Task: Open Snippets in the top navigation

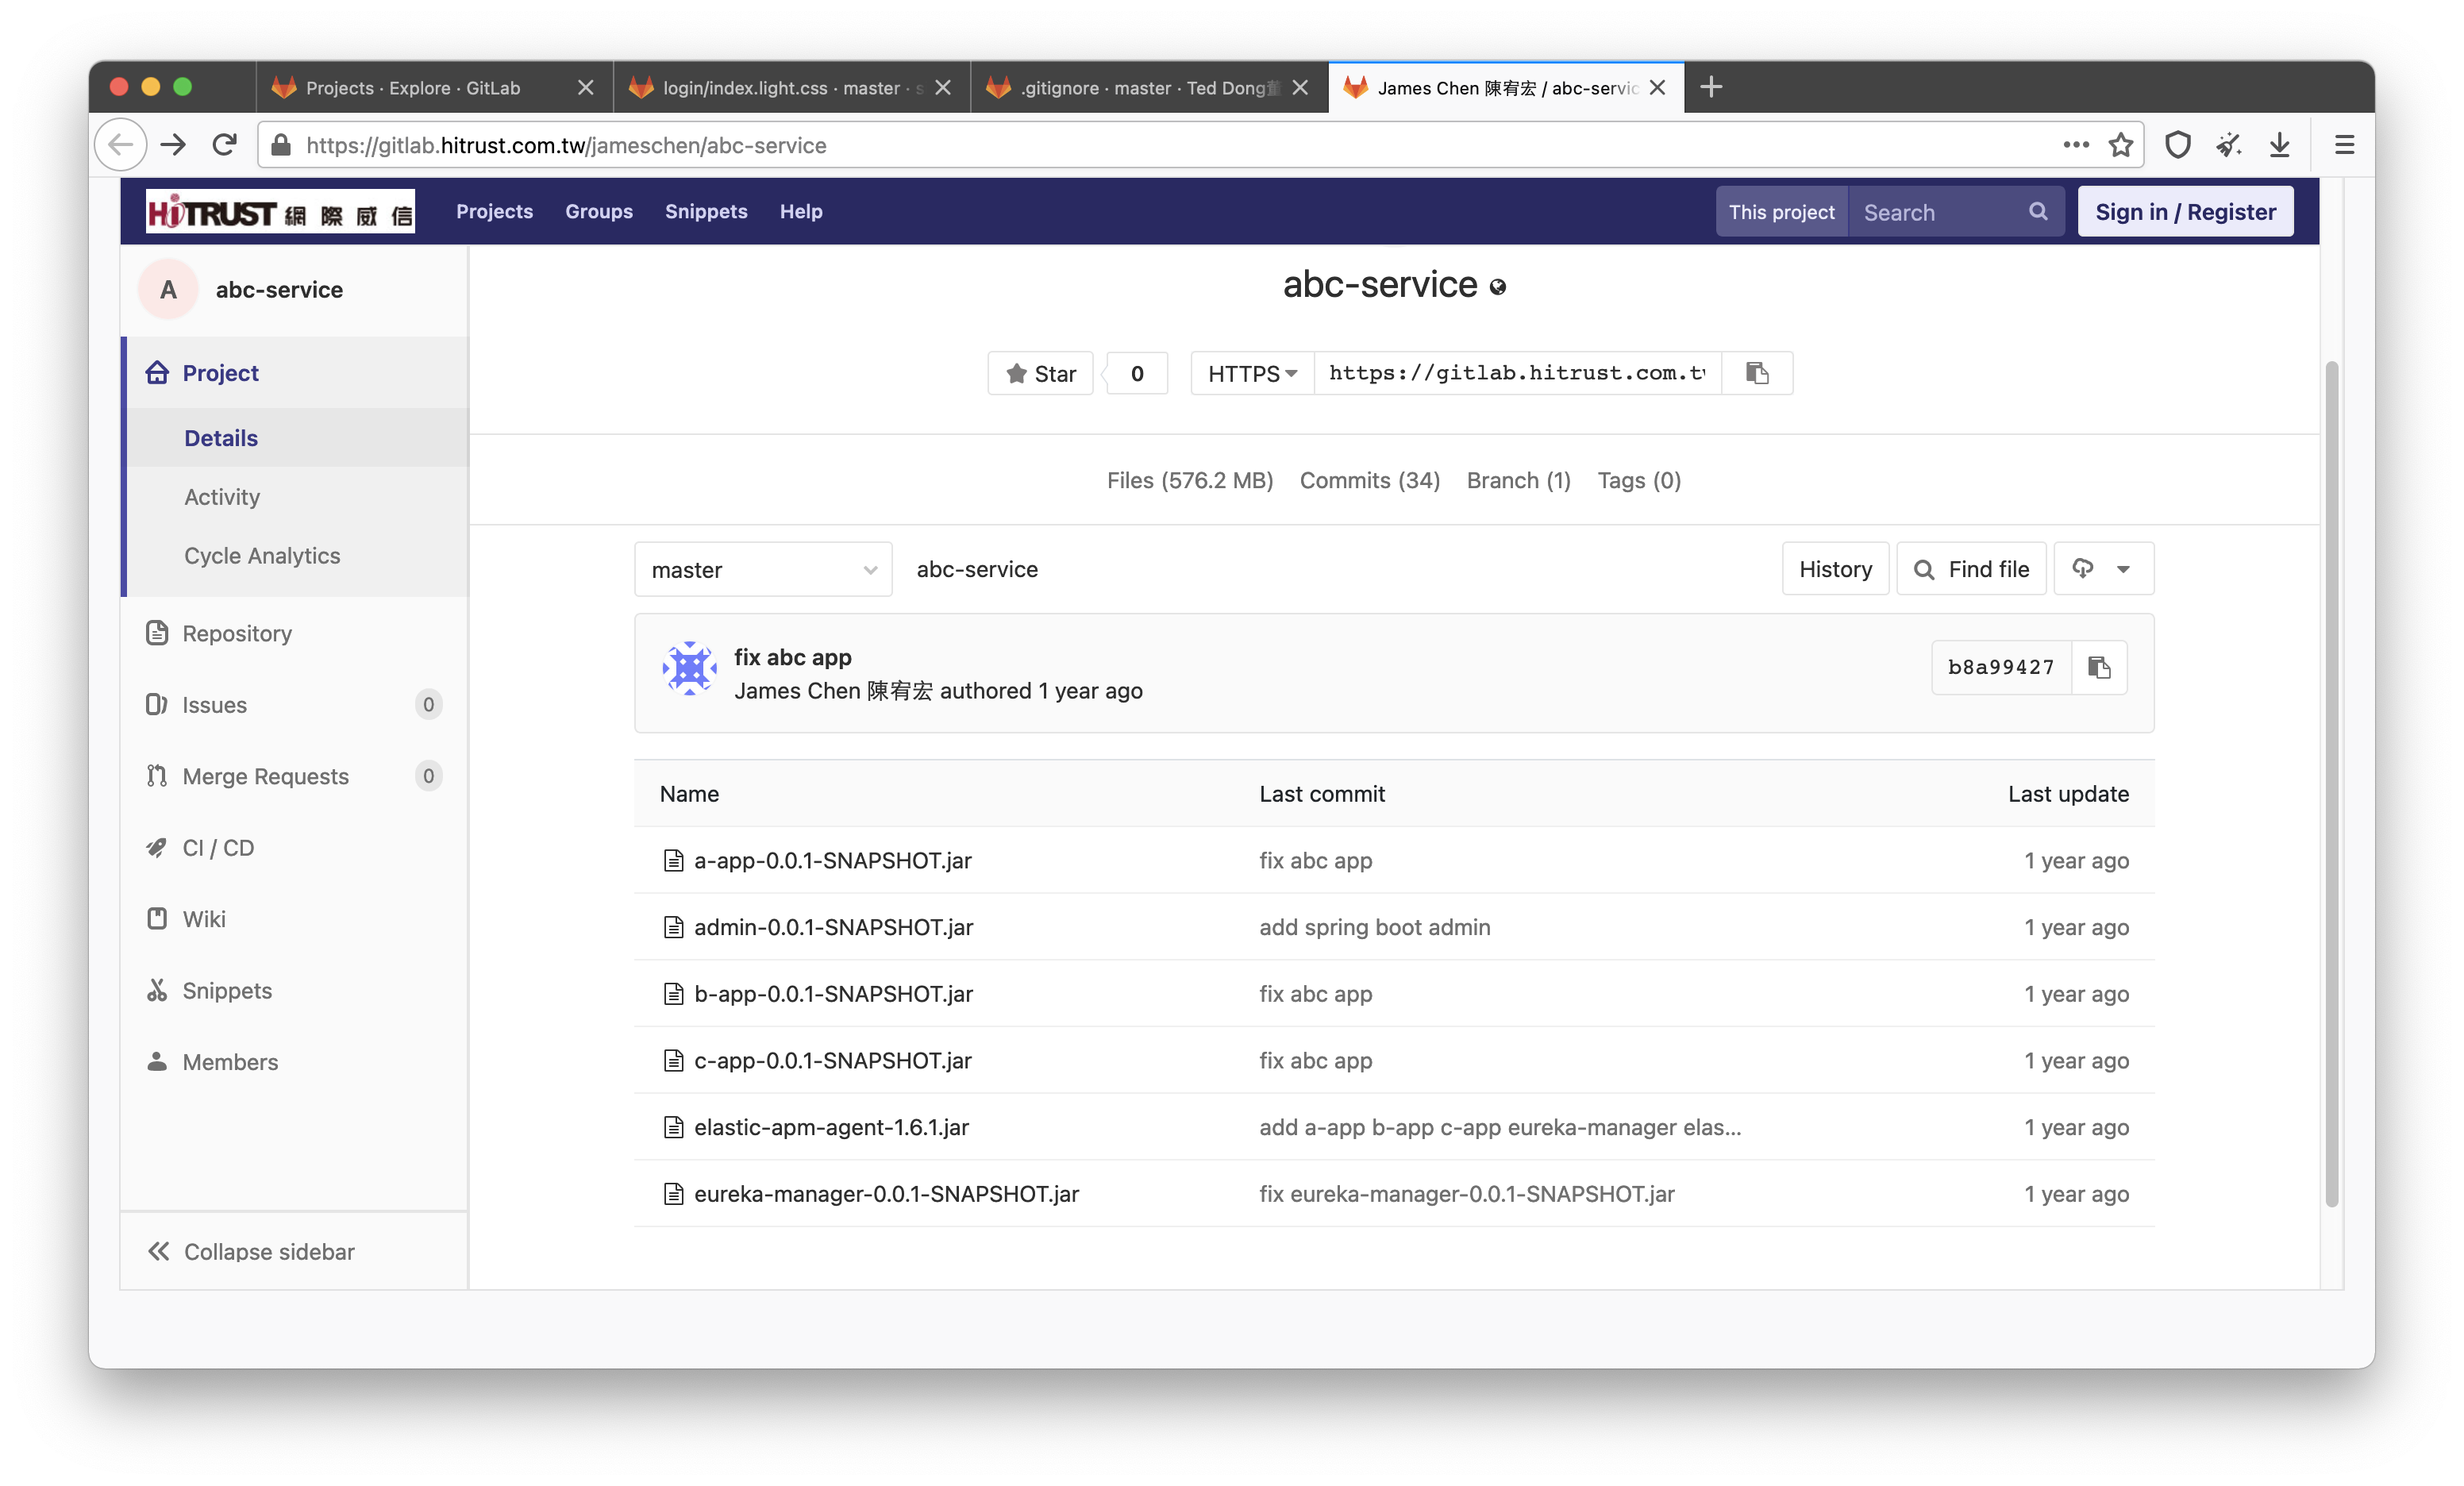Action: pyautogui.click(x=706, y=211)
